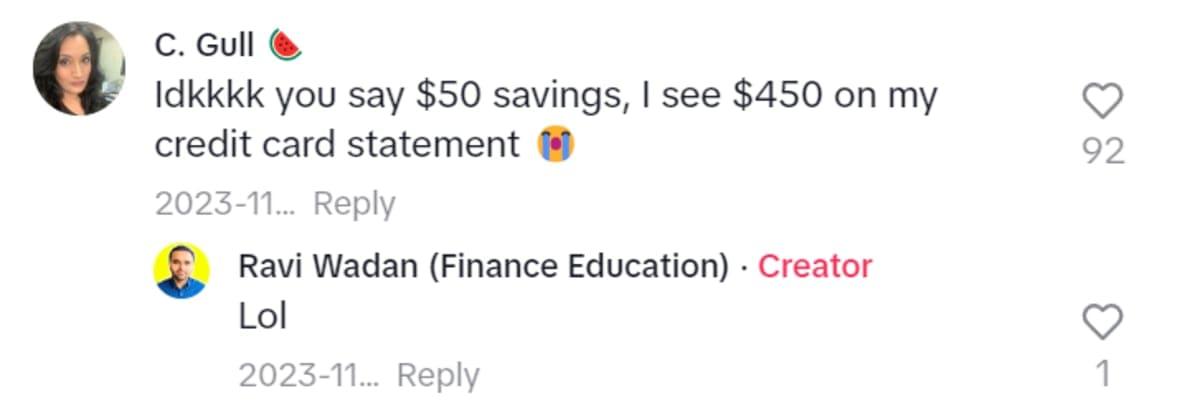Image resolution: width=1200 pixels, height=411 pixels.
Task: Reply to Ravi Wadan's "Lol" comment
Action: pos(438,375)
